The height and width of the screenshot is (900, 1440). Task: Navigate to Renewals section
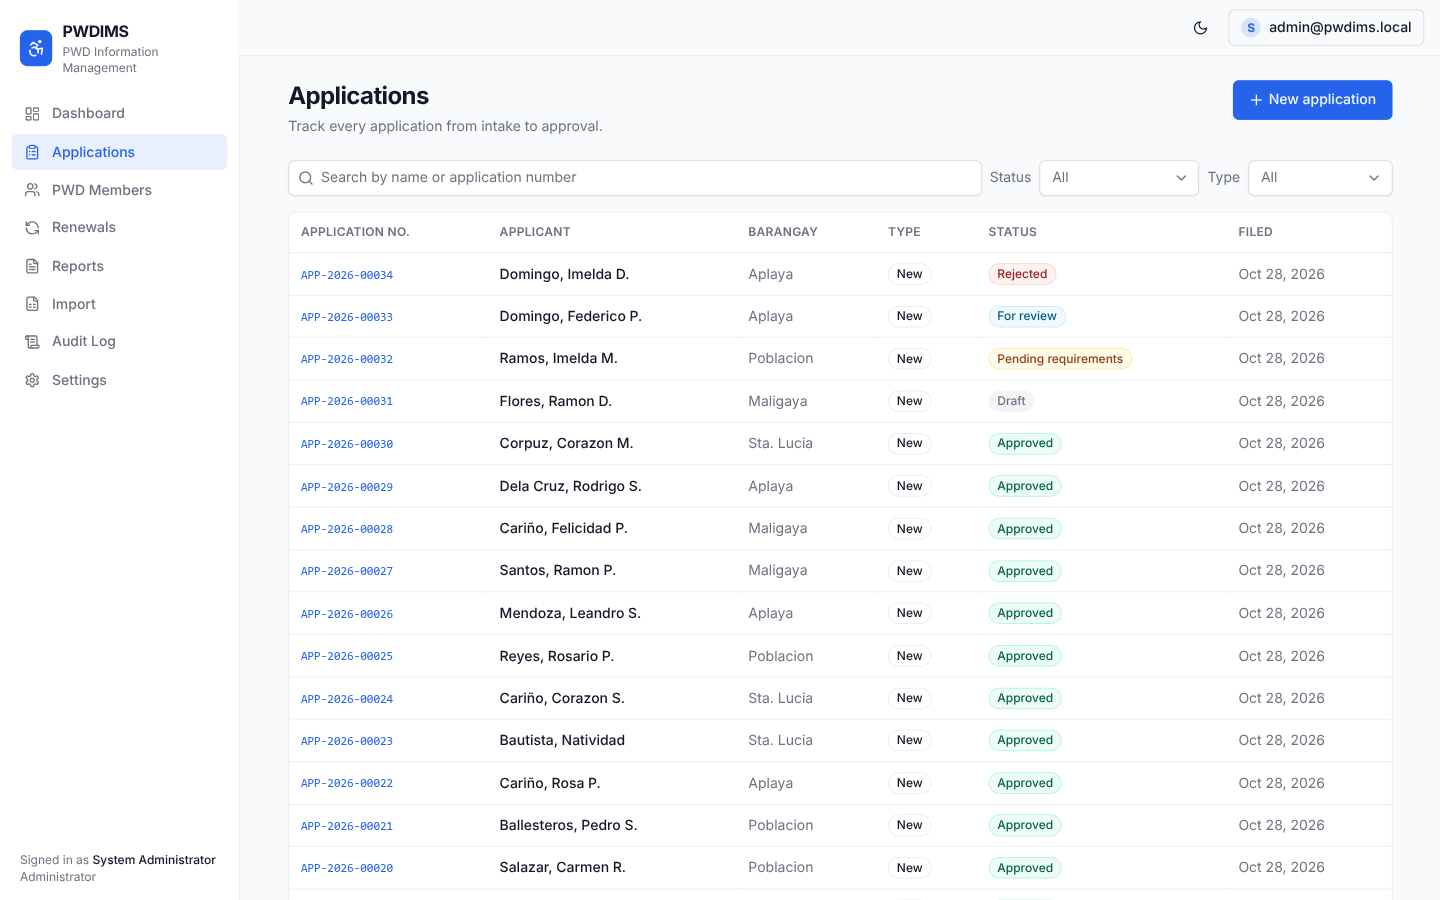119,228
